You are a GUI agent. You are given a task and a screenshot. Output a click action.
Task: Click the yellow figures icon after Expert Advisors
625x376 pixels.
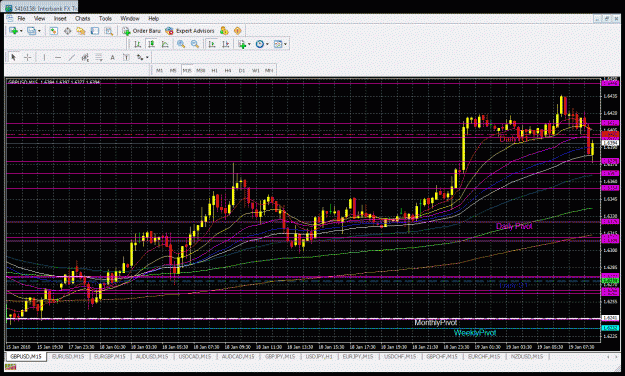click(x=224, y=31)
